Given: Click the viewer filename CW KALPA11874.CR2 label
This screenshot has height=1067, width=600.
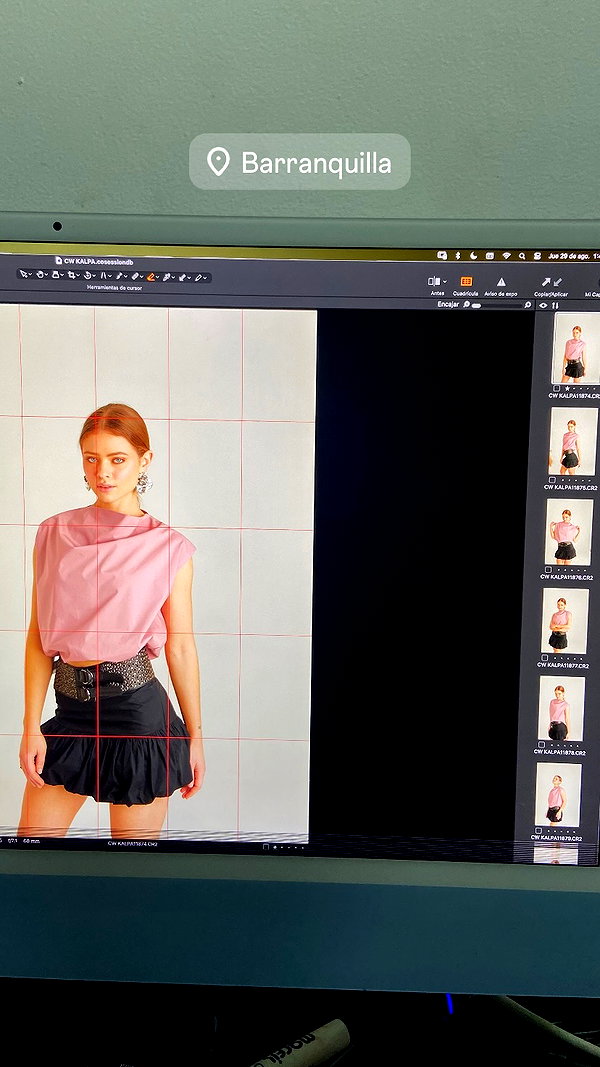Looking at the screenshot, I should coord(133,843).
